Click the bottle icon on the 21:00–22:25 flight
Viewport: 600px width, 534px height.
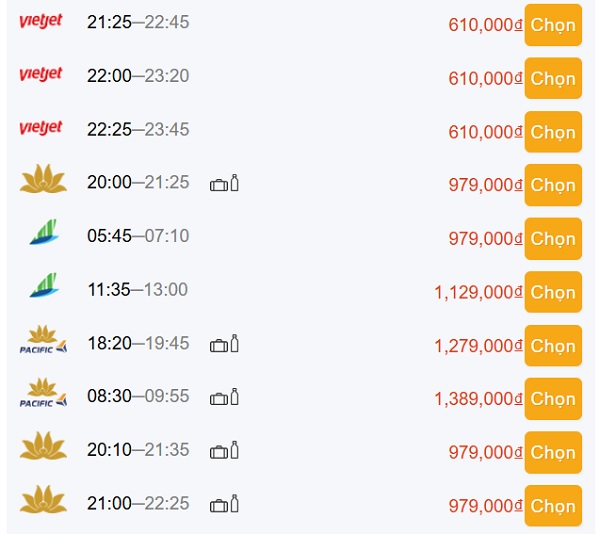(x=235, y=503)
